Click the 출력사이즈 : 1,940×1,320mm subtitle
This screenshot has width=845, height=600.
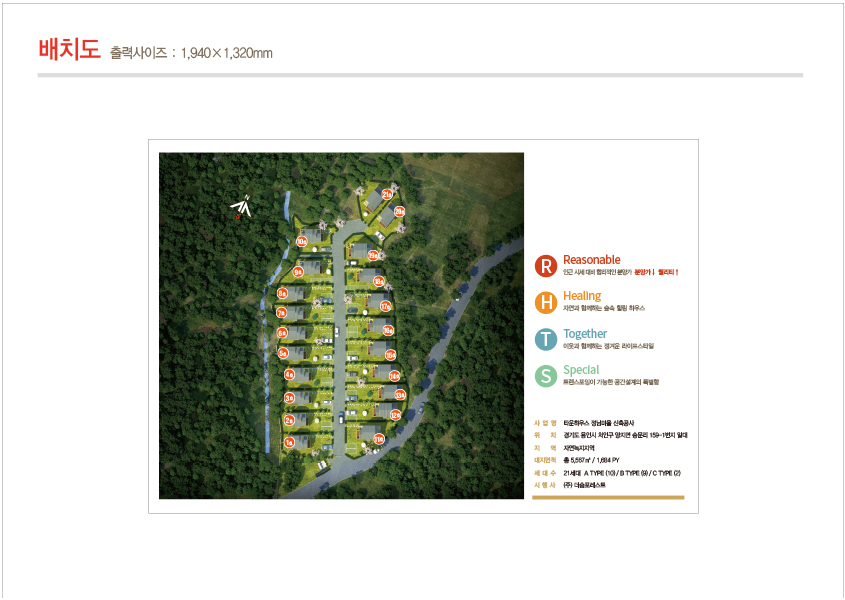[x=191, y=53]
